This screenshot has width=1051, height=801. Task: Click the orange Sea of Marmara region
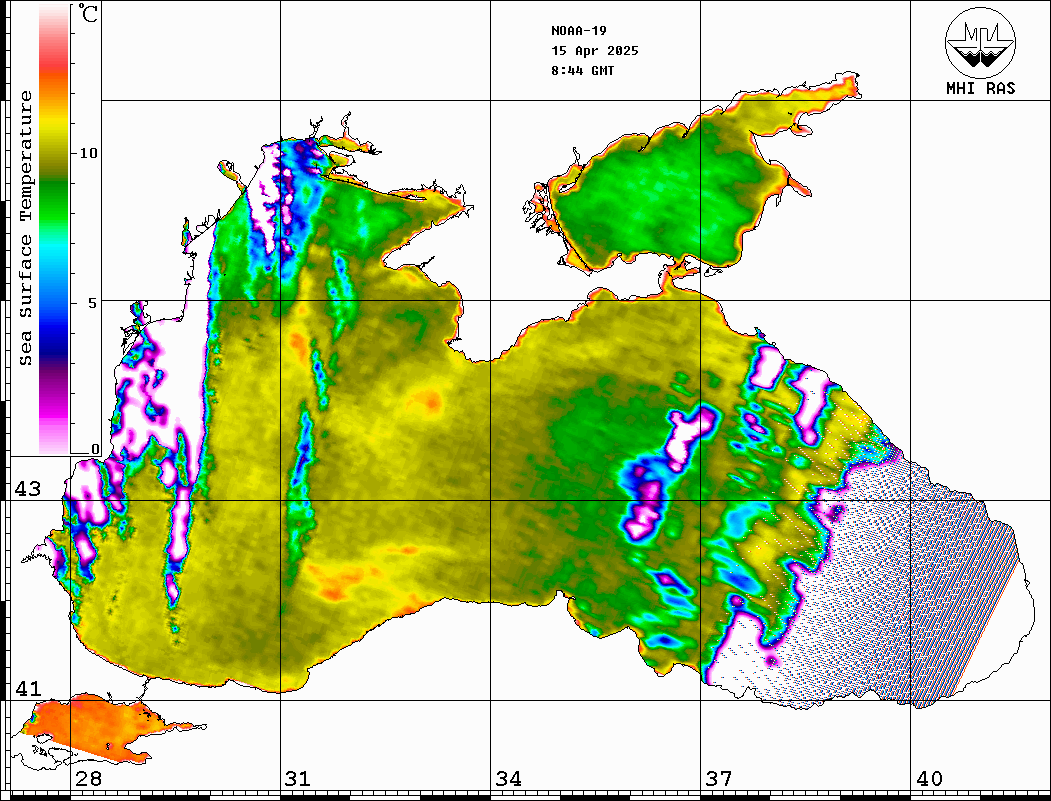click(x=94, y=727)
